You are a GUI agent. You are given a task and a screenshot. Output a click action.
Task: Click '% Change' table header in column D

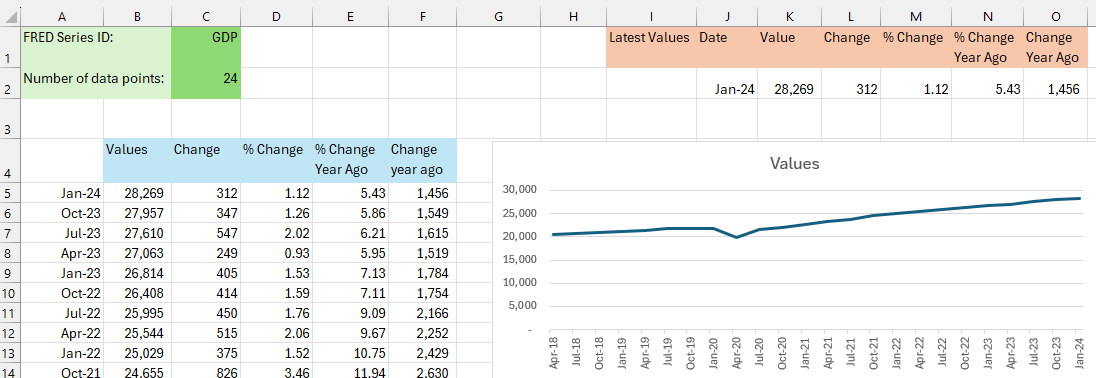coord(277,160)
